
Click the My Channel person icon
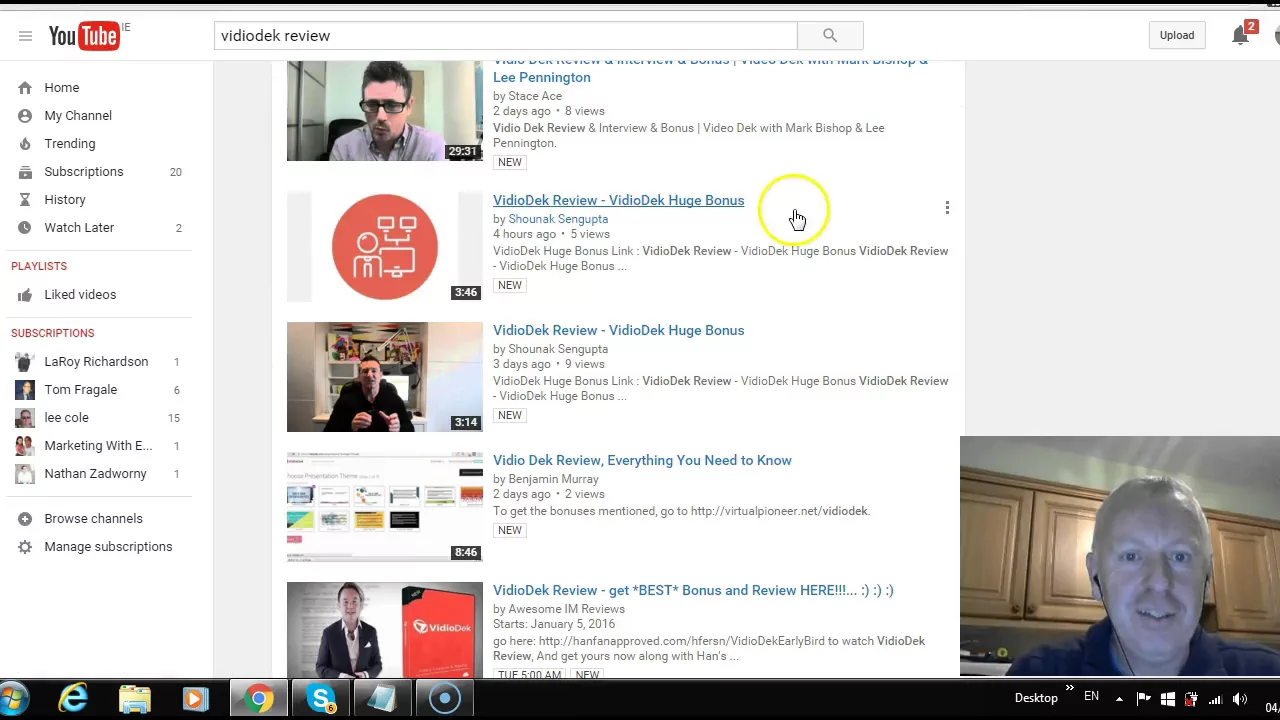click(25, 116)
